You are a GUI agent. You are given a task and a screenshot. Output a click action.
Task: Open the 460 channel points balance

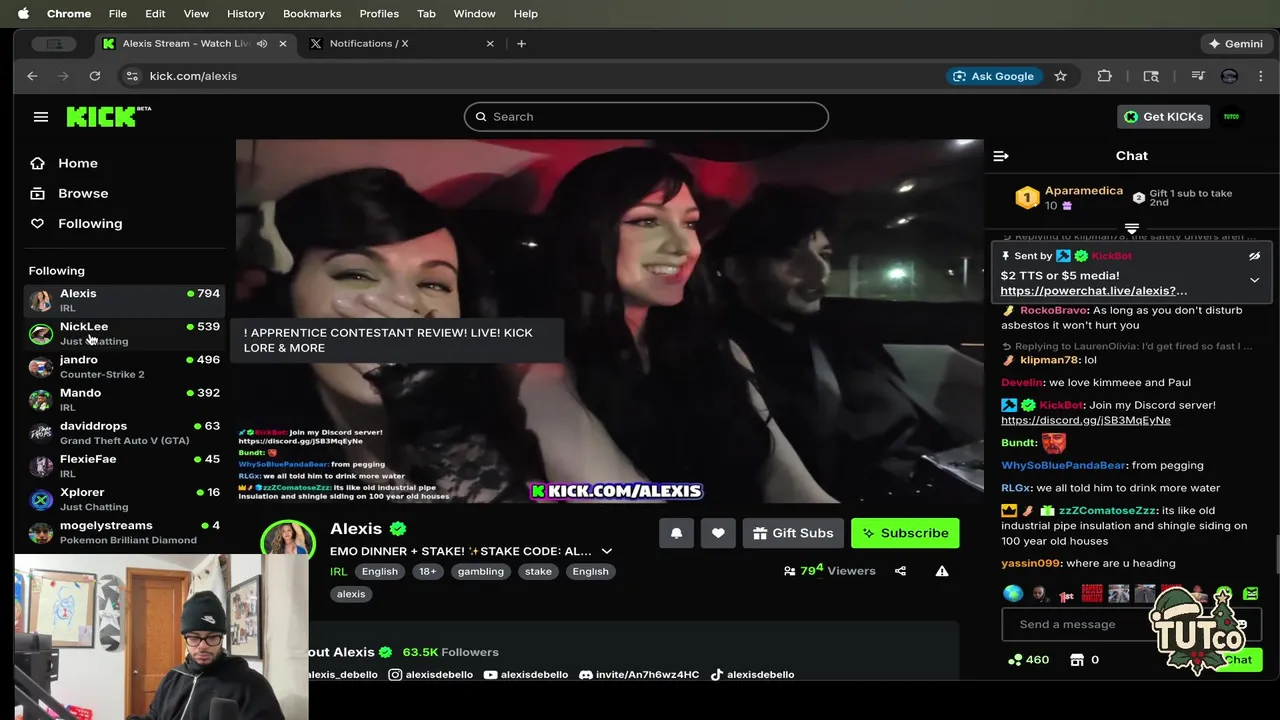[x=1028, y=660]
